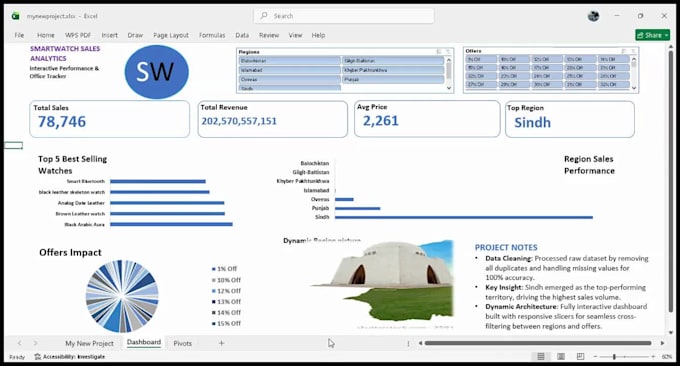Toggle Islamabad in Regions slicer
Viewport: 680px width, 366px height.
[289, 70]
